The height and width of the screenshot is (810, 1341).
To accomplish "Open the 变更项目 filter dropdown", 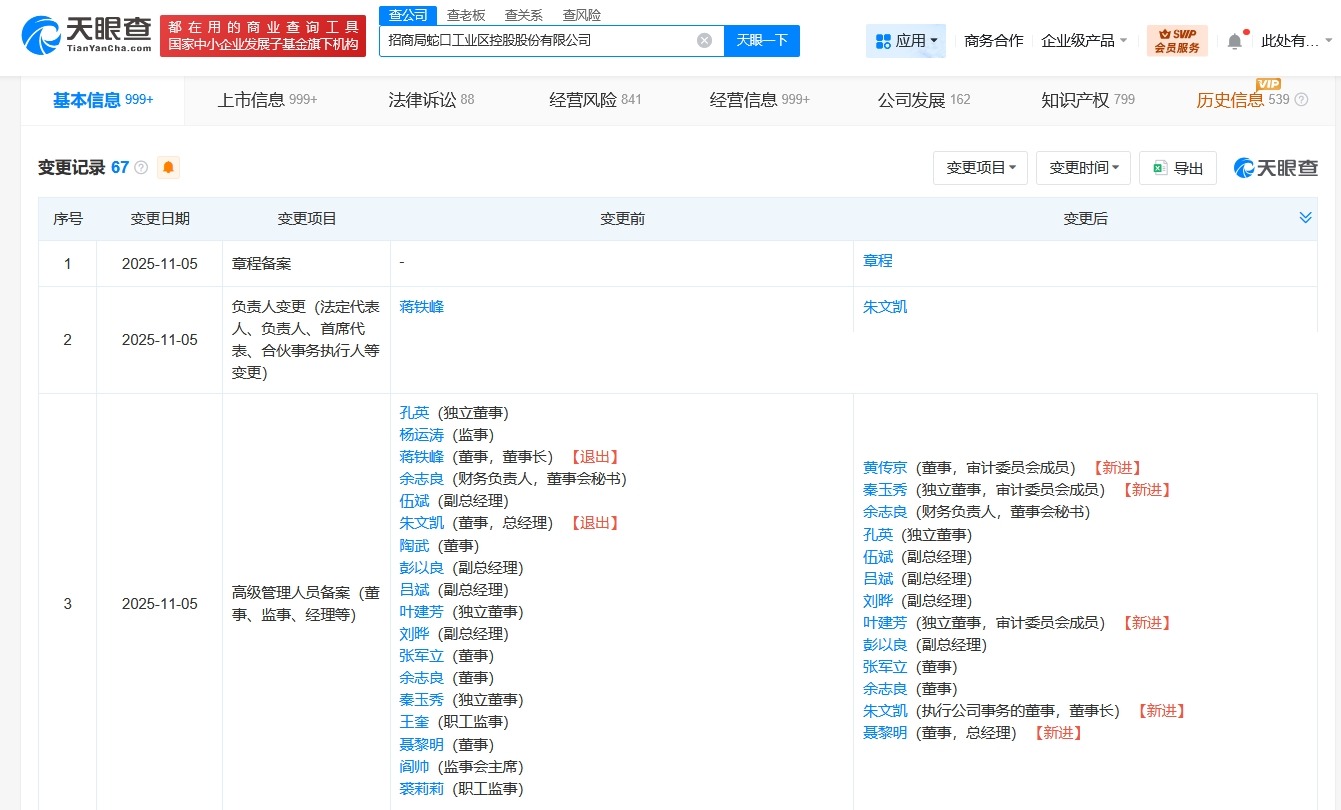I will 980,168.
